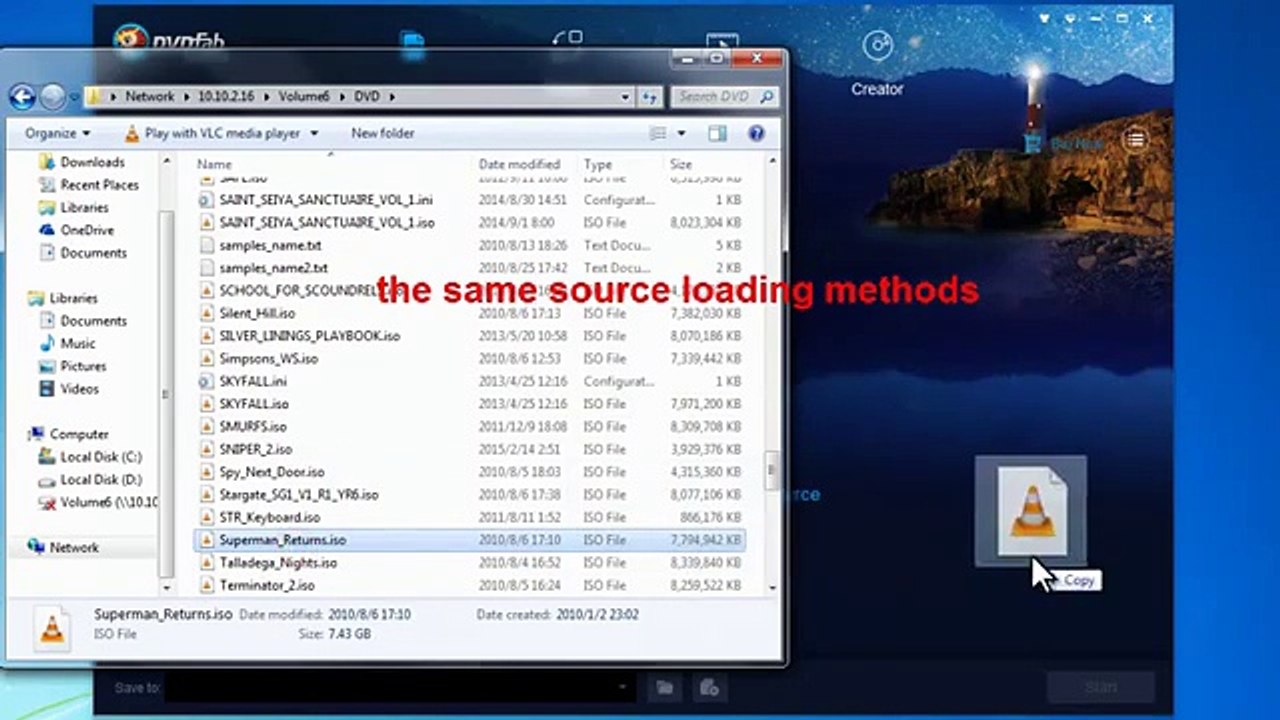Open the Creator module in DVDFab
Image resolution: width=1280 pixels, height=720 pixels.
[x=877, y=62]
